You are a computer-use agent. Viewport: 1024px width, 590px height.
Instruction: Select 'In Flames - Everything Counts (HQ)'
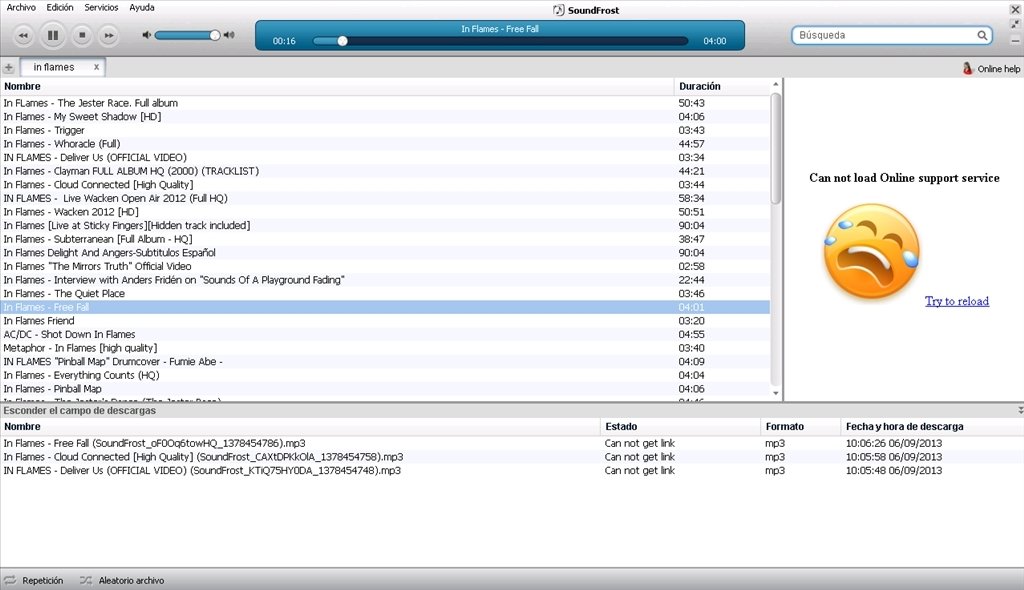(x=385, y=375)
